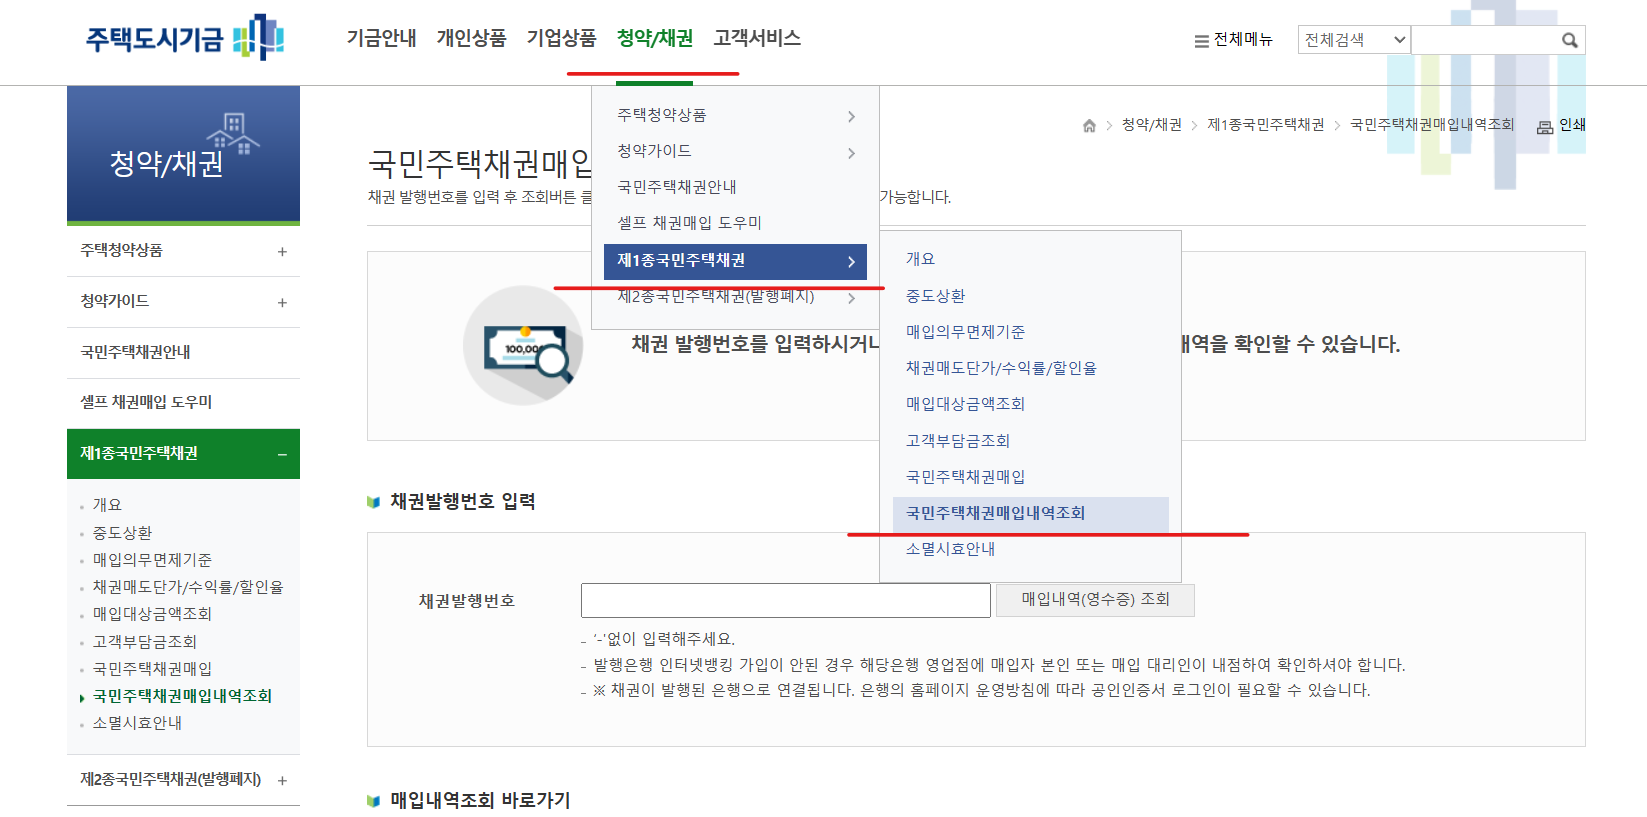Viewport: 1647px width, 817px height.
Task: Choose 채권매도단가/수익률/할인율 in the submenu
Action: 1001,368
